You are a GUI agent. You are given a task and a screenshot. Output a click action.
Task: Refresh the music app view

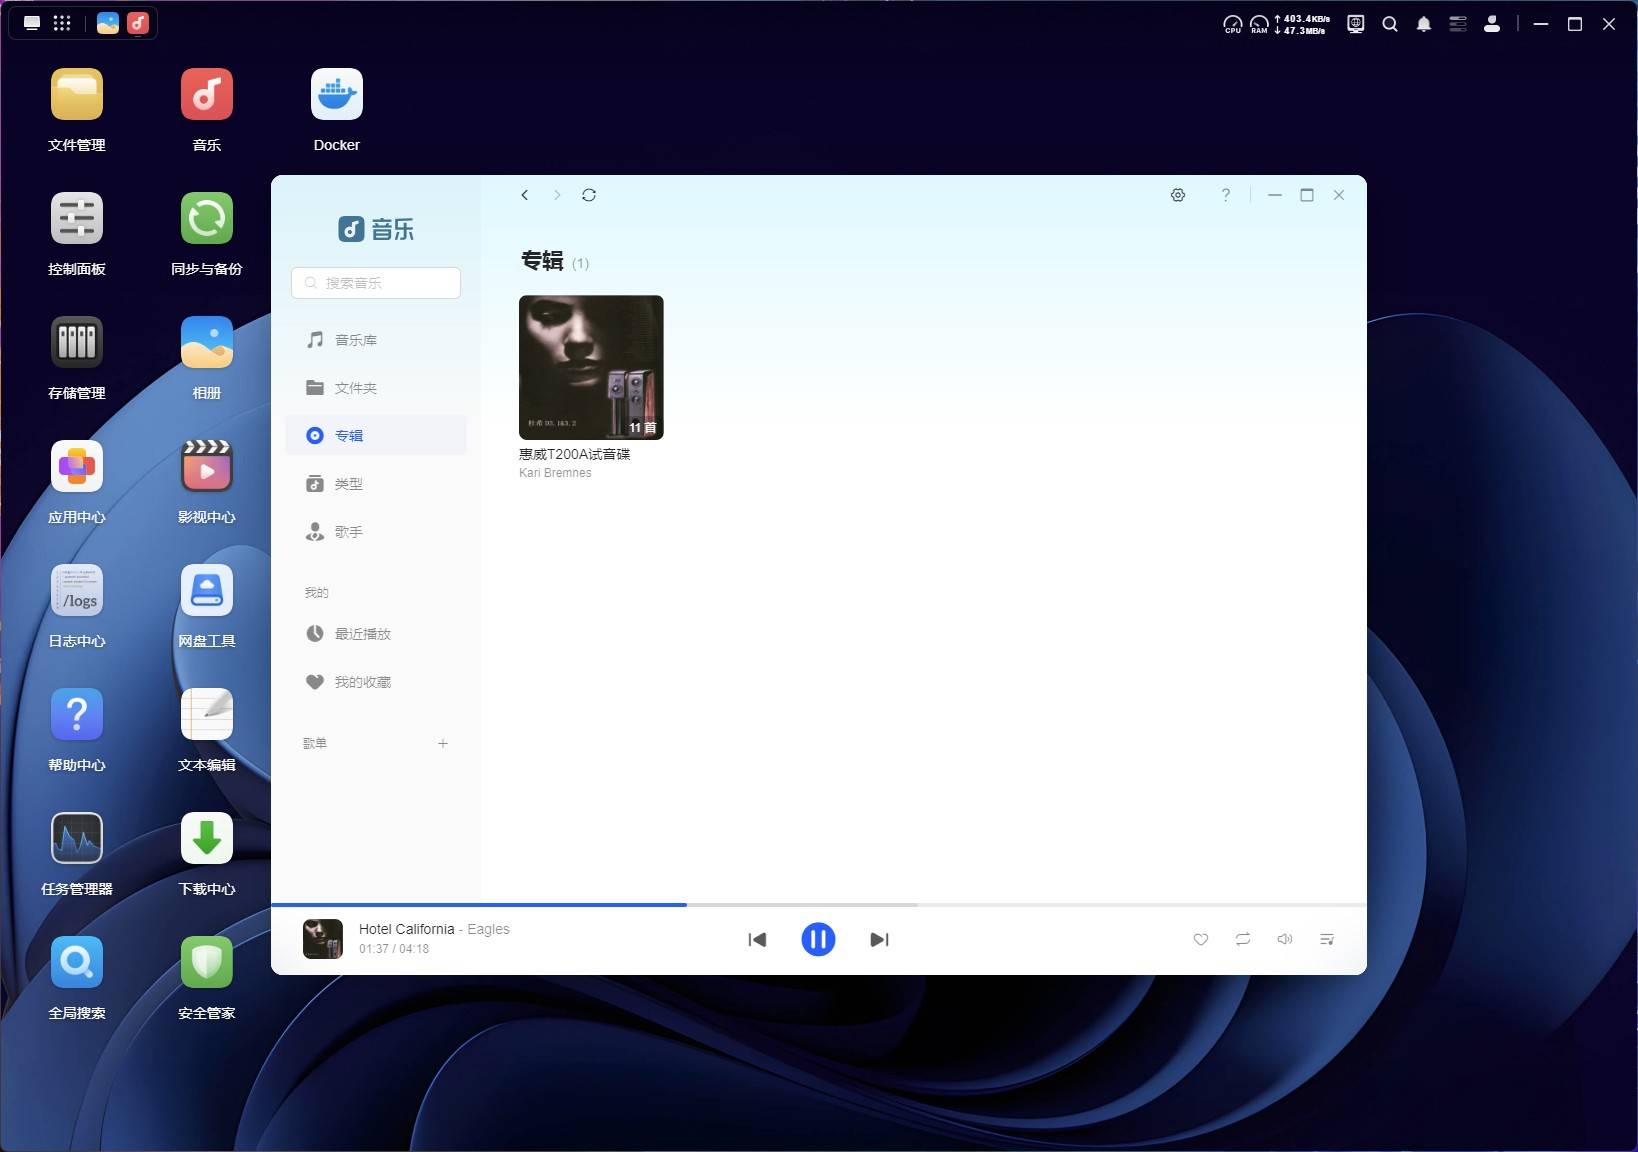coord(590,195)
